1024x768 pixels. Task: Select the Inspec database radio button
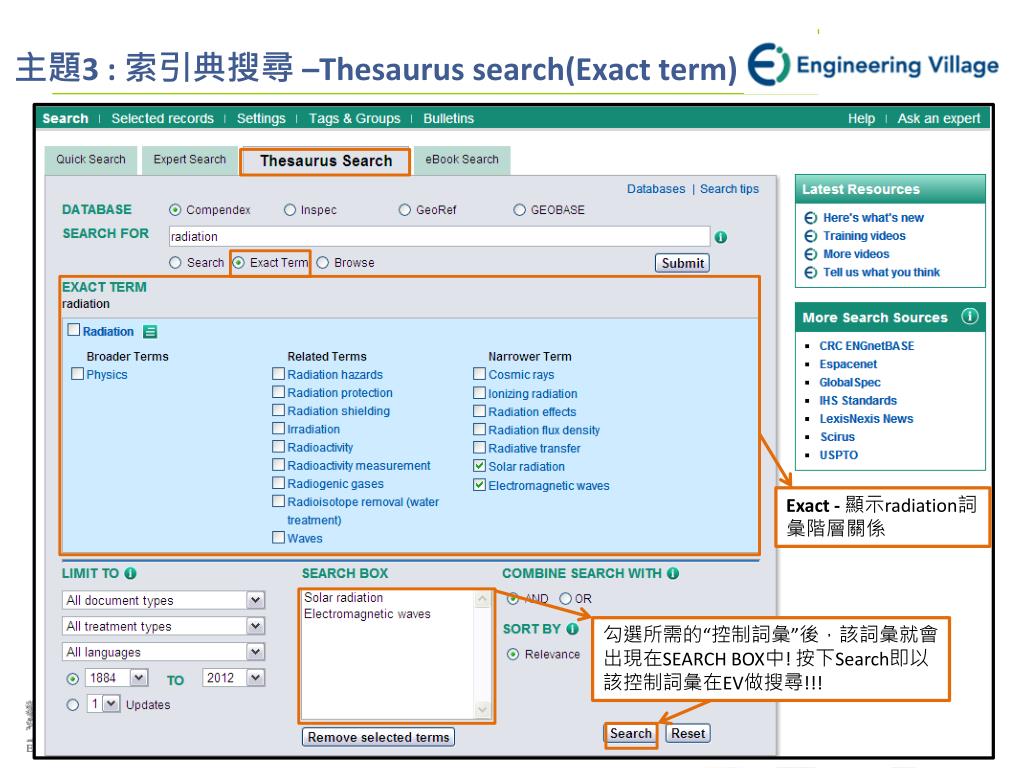(290, 210)
